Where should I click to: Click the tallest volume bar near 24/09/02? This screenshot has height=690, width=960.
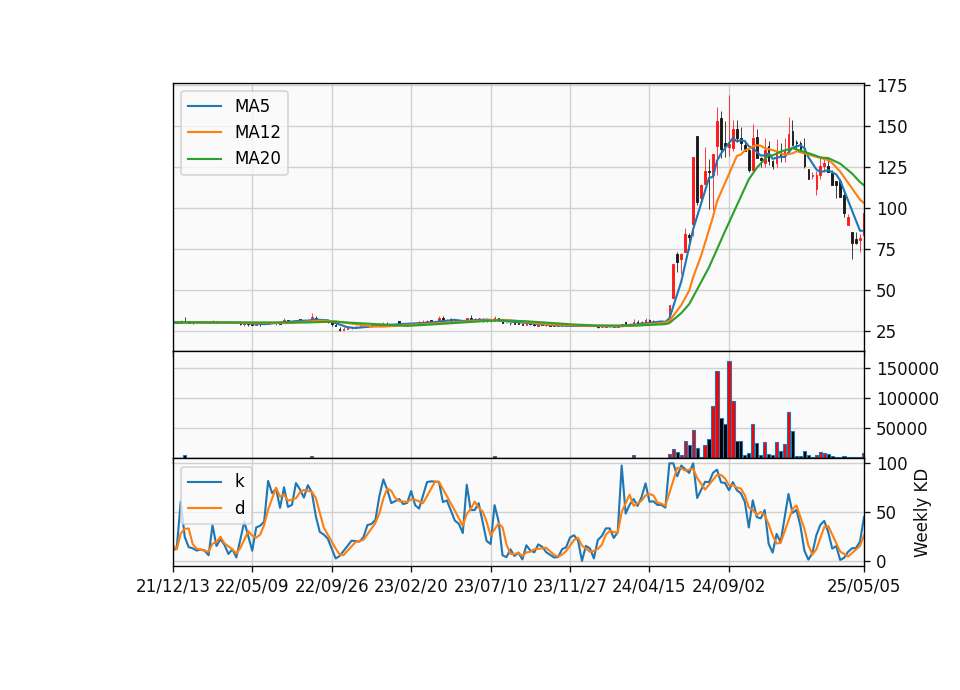point(729,410)
